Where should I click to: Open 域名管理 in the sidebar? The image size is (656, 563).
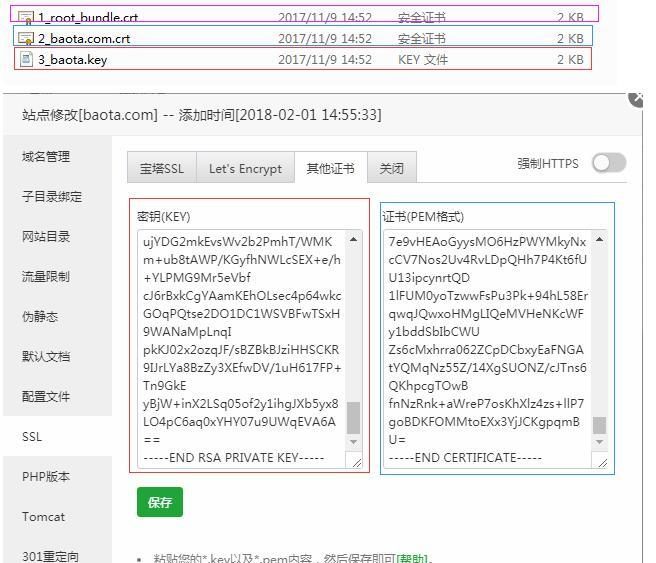point(46,157)
